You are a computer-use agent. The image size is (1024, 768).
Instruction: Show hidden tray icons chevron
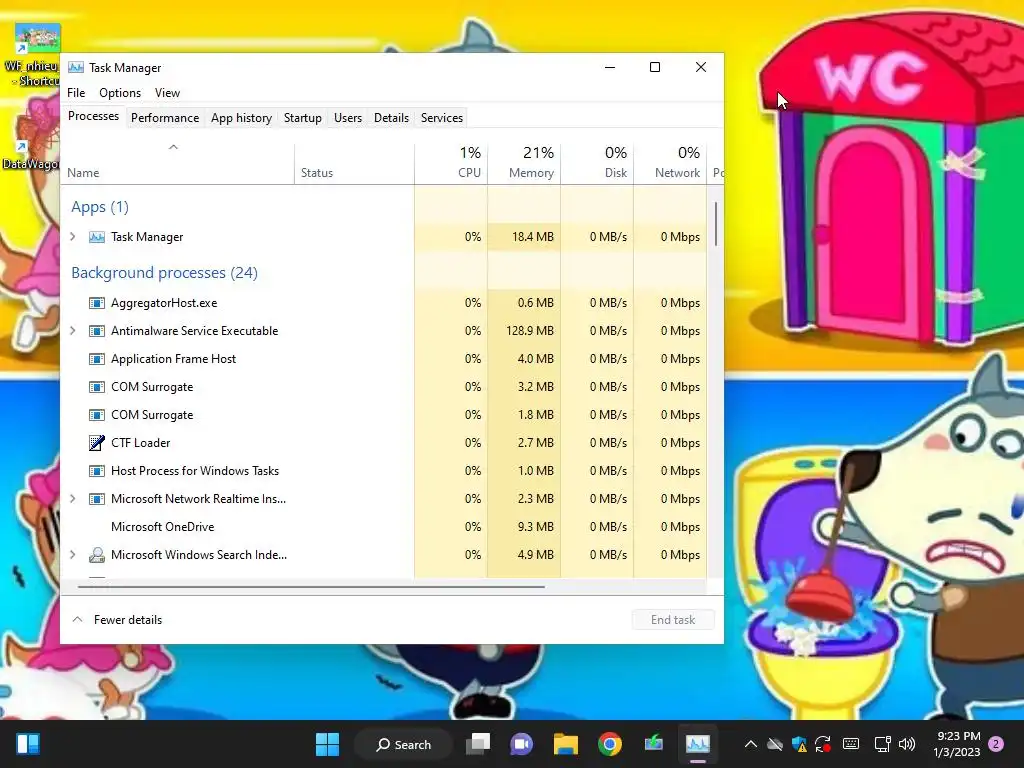[x=751, y=744]
